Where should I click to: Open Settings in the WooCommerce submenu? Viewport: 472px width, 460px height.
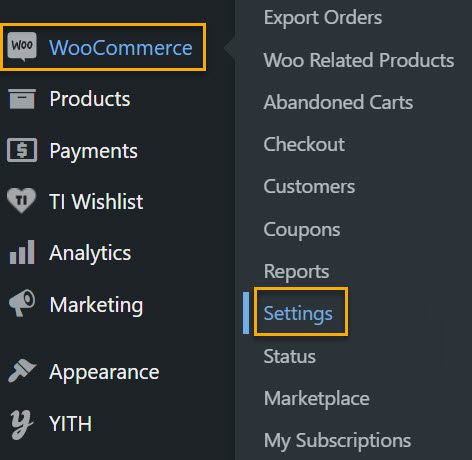pos(298,314)
